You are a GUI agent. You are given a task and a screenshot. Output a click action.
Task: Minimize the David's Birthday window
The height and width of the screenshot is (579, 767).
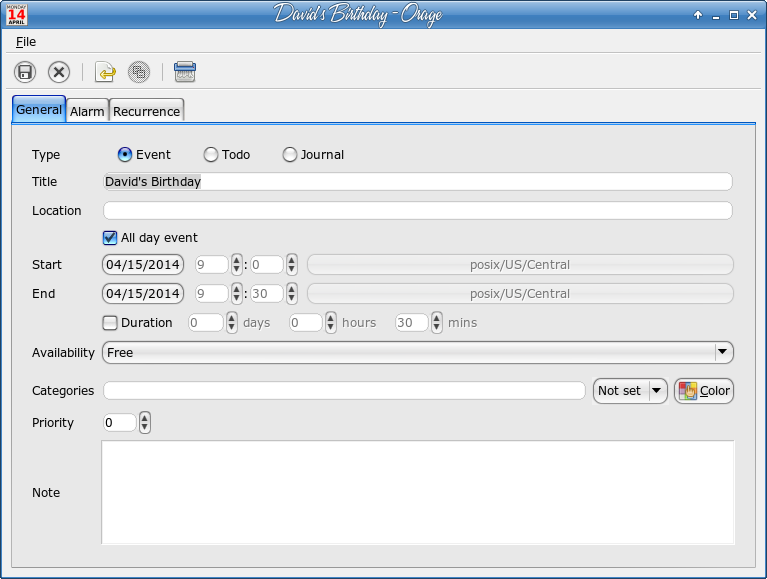coord(716,16)
